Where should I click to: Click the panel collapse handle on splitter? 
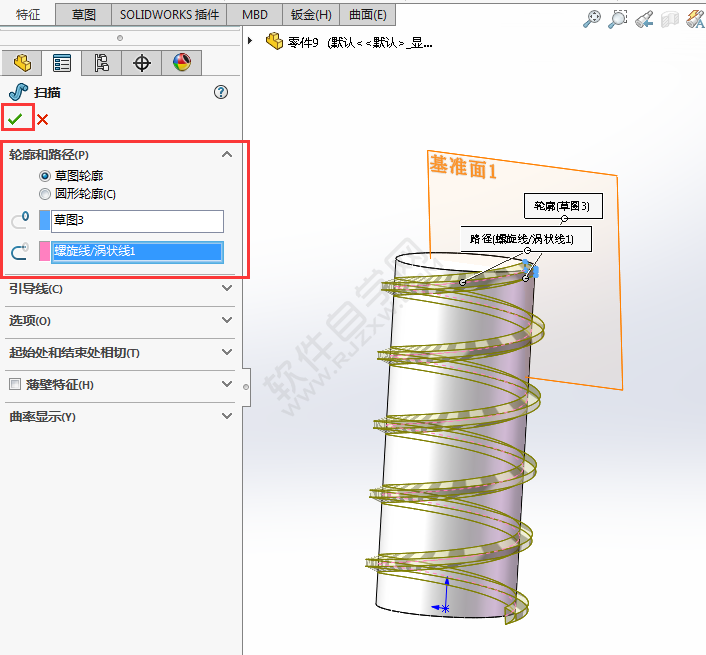[x=246, y=387]
